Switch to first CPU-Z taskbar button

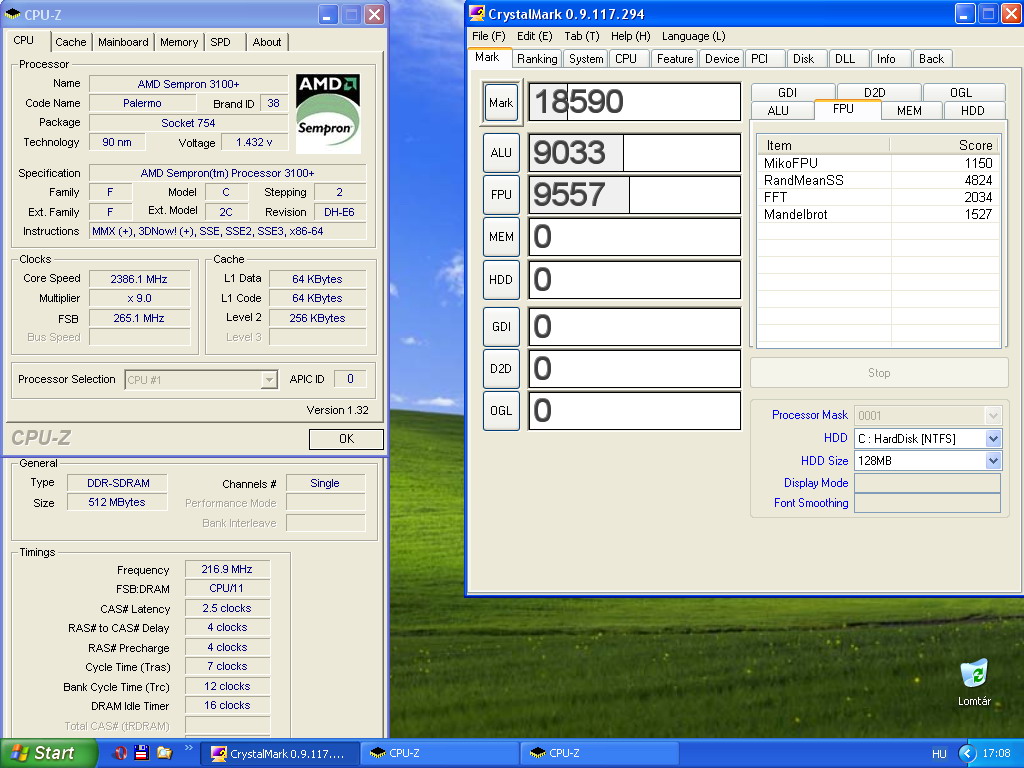(440, 753)
